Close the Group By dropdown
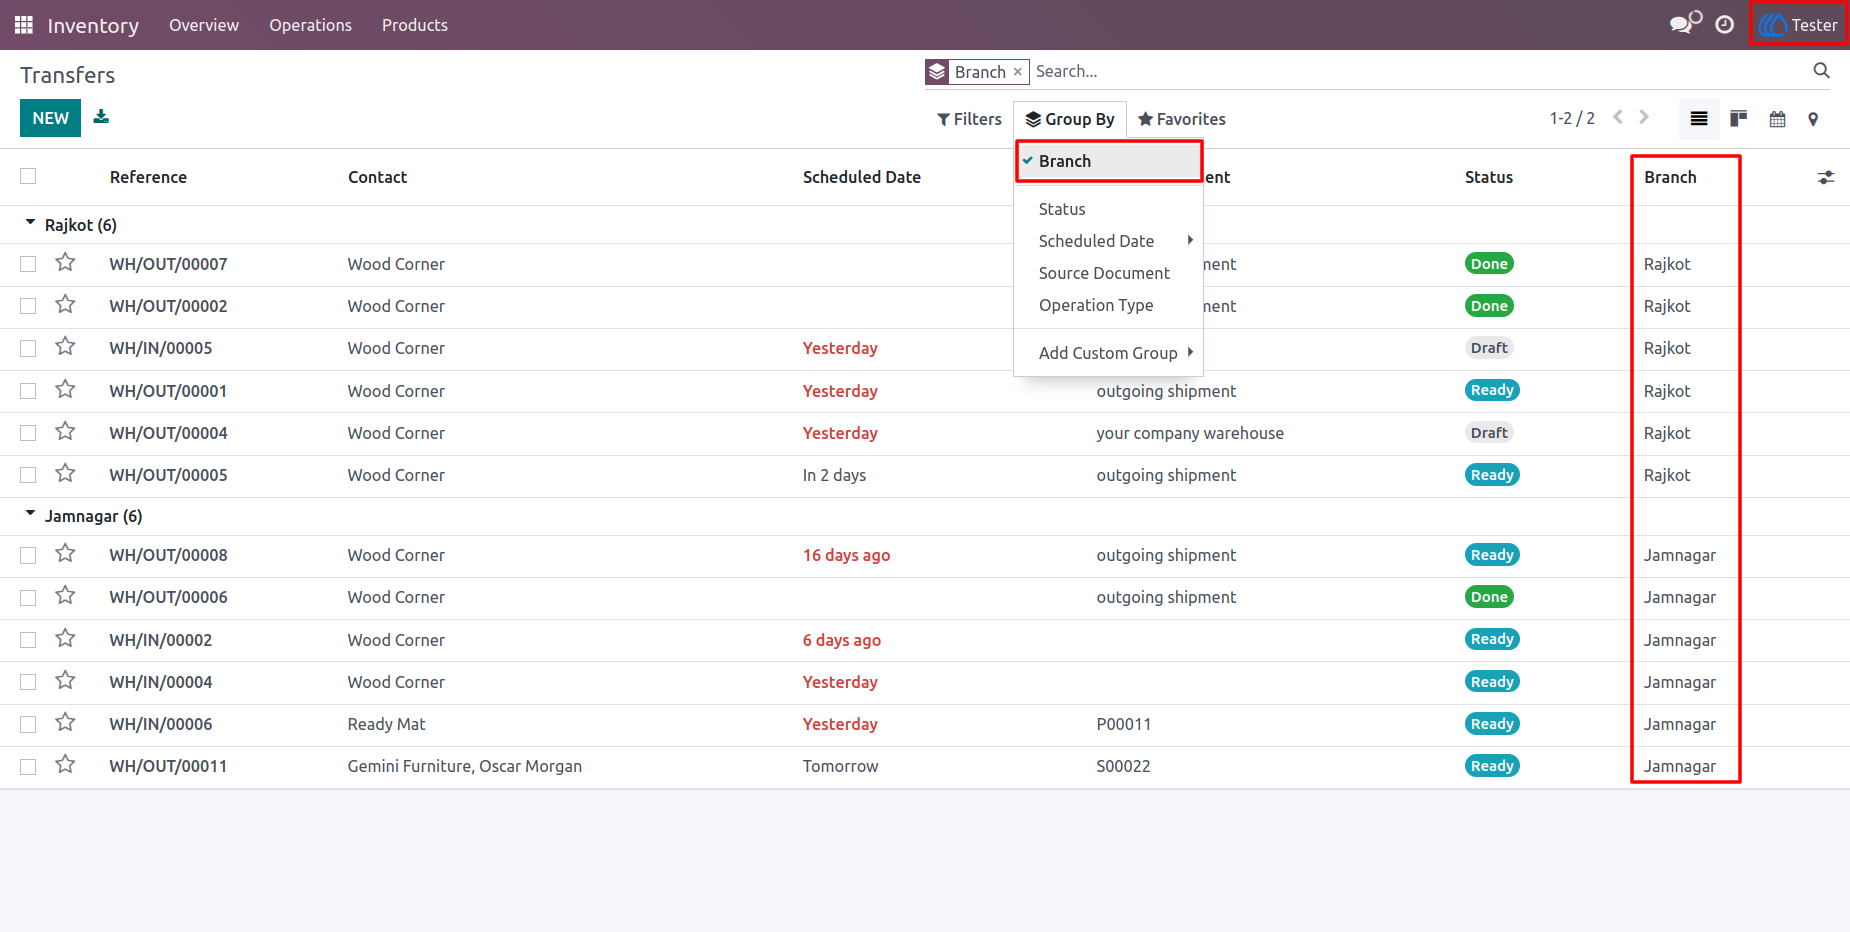 (x=1070, y=119)
